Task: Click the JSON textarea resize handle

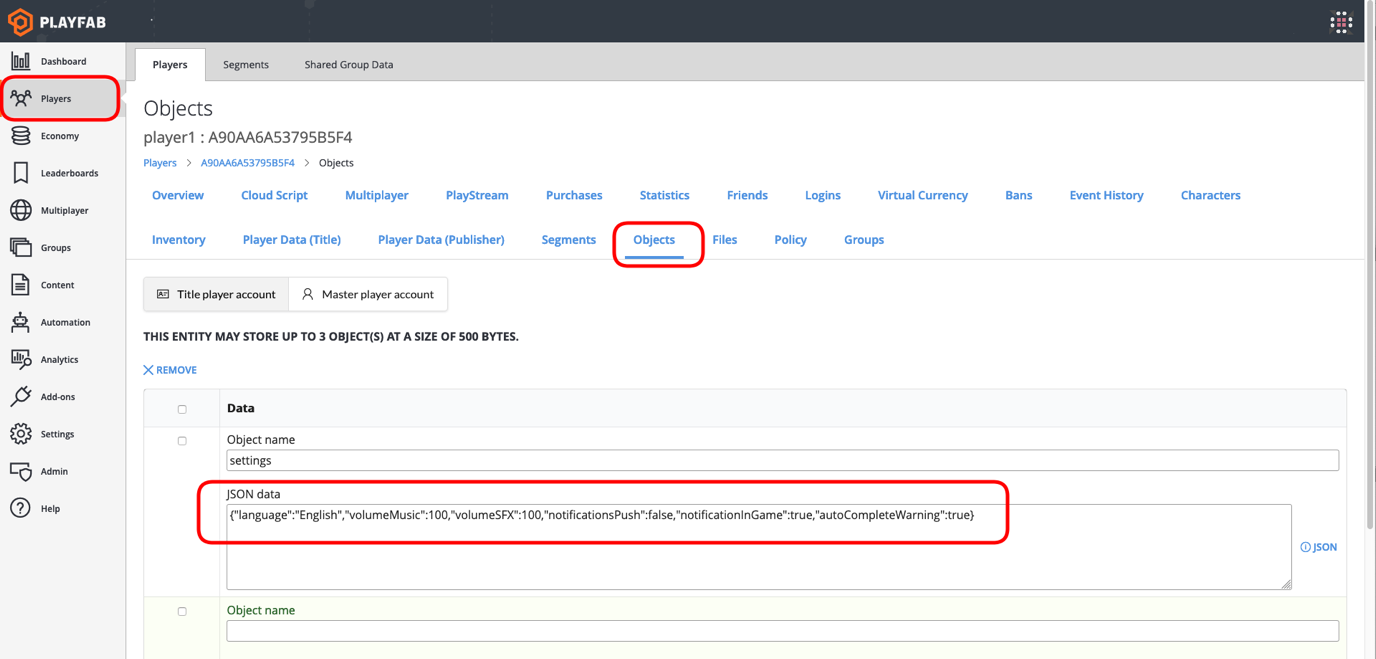Action: (x=1286, y=584)
